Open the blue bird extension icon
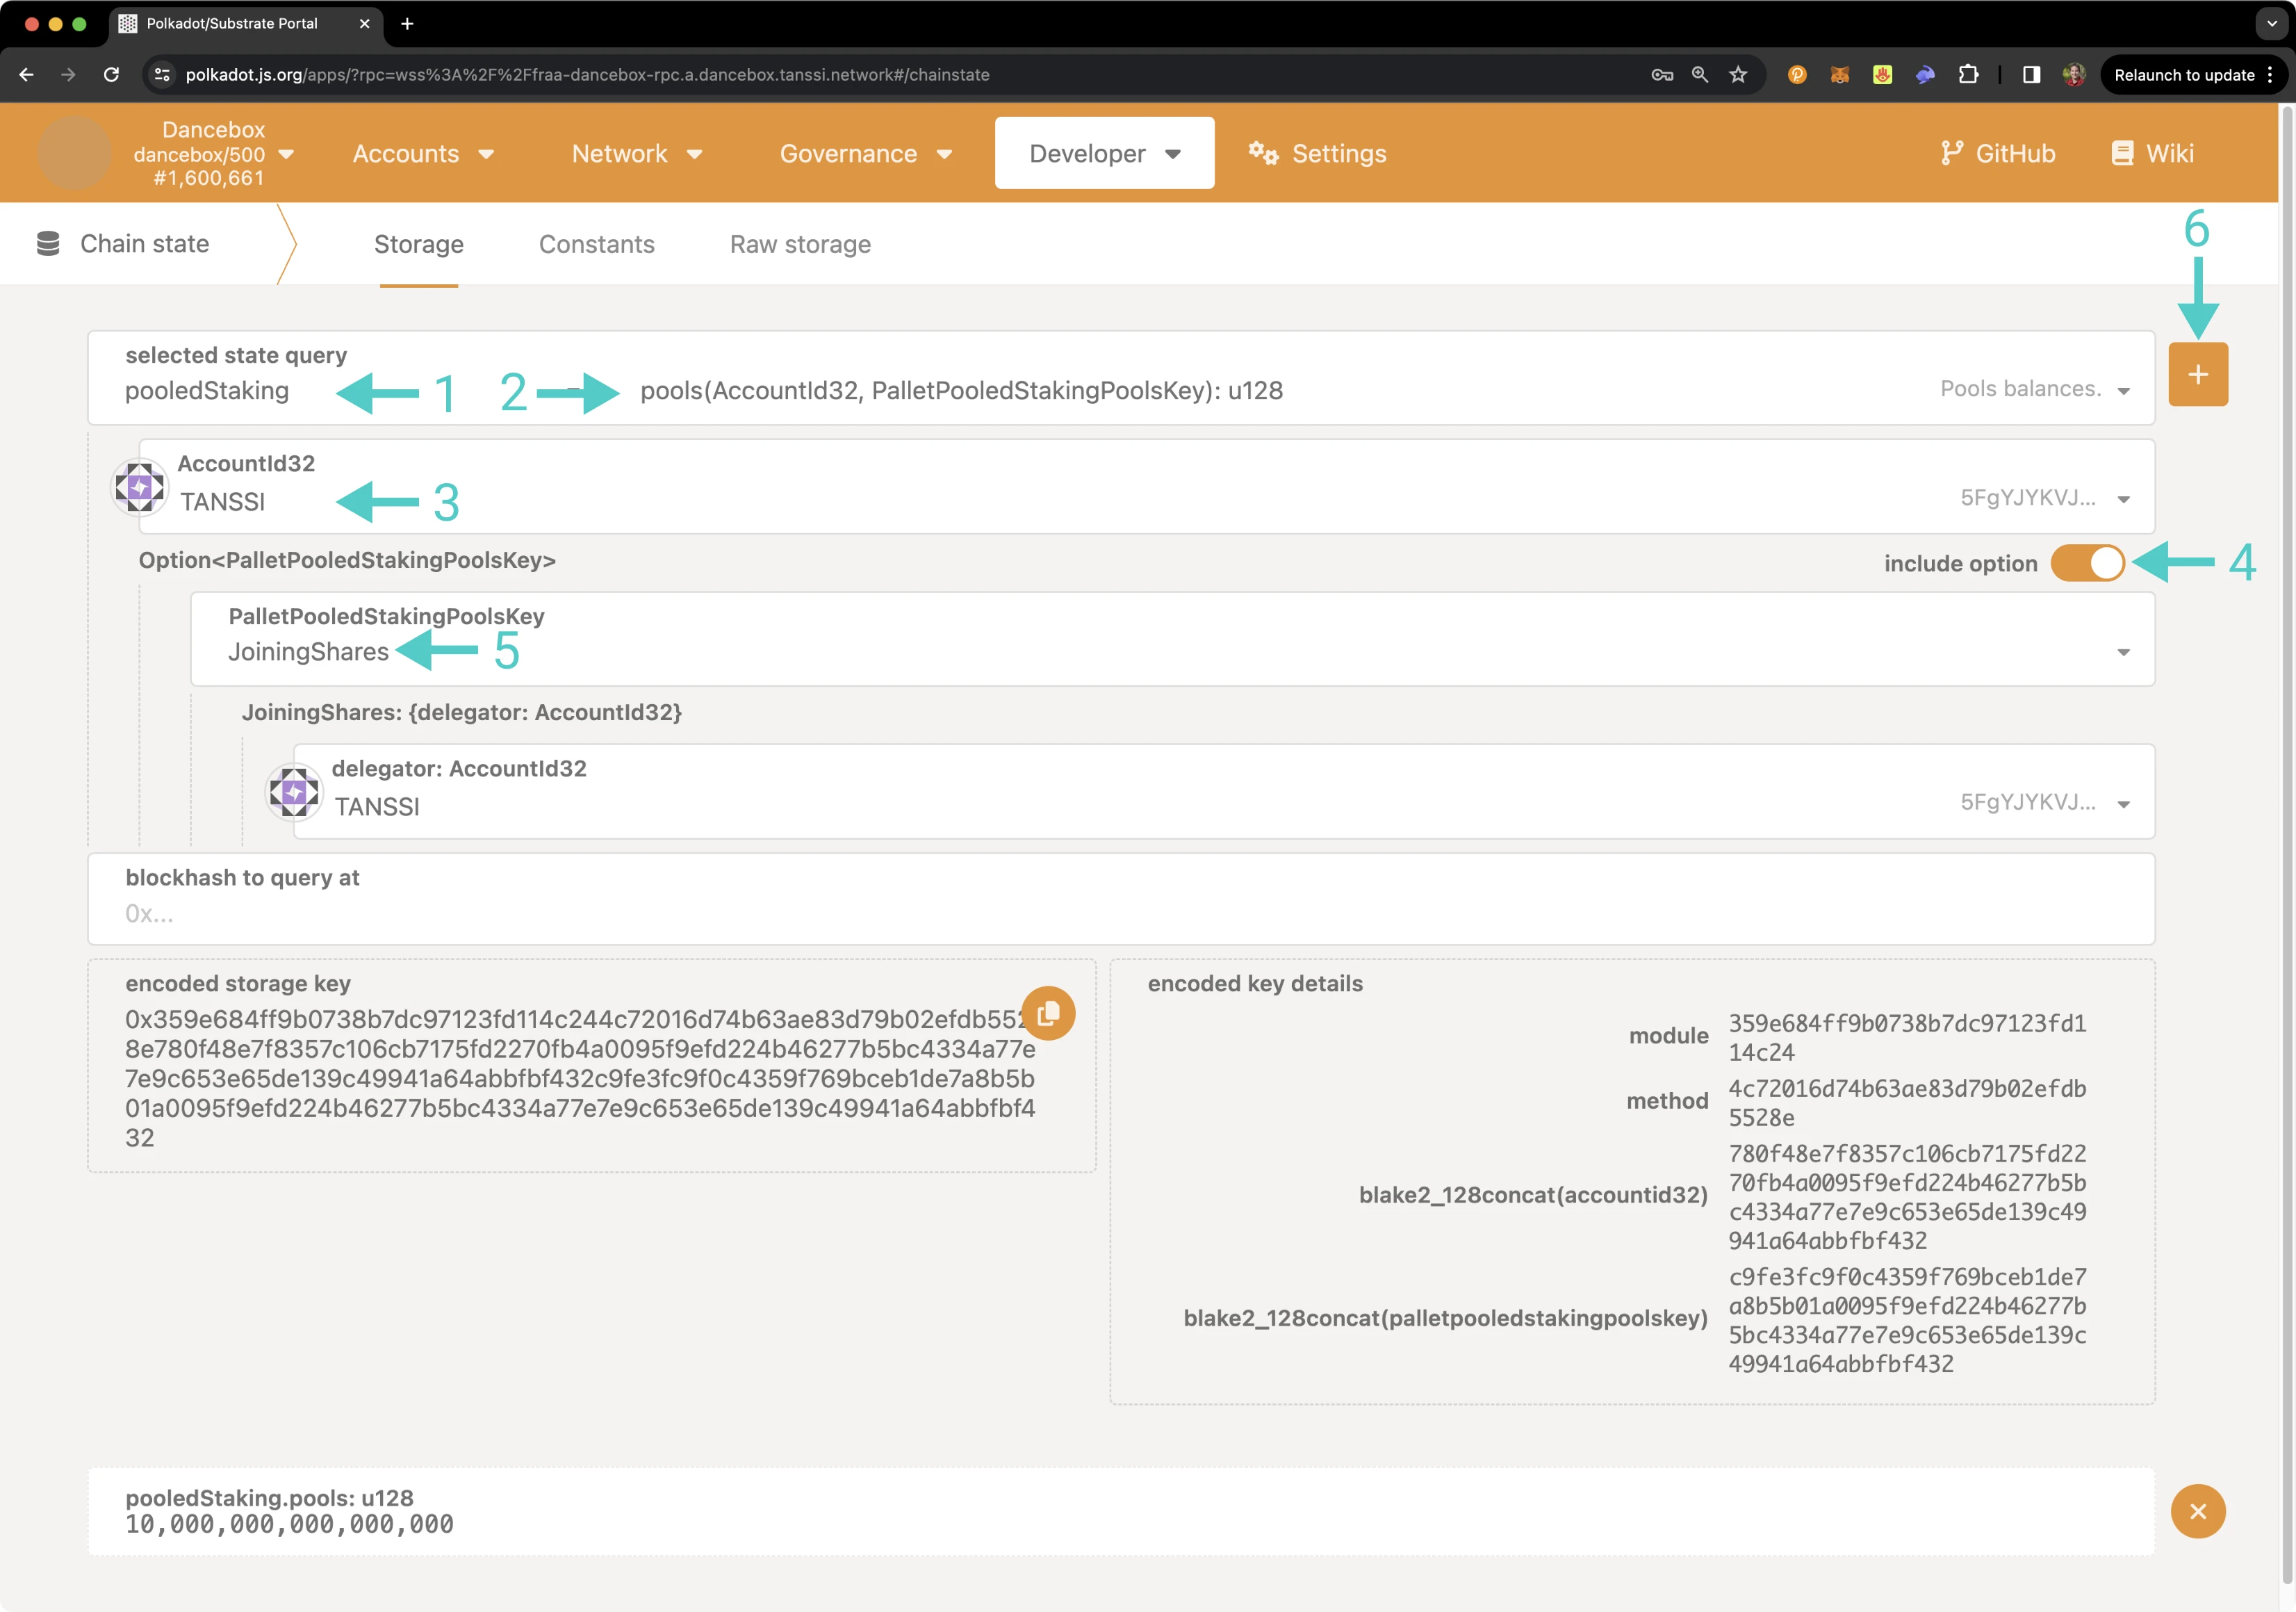 click(x=1925, y=75)
